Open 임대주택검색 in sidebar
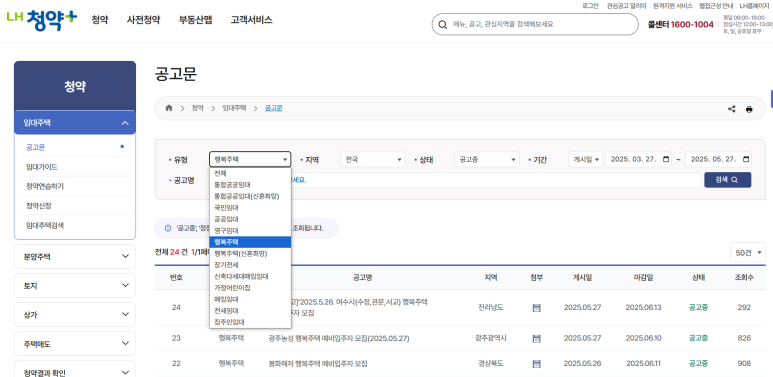773x377 pixels. pos(44,225)
